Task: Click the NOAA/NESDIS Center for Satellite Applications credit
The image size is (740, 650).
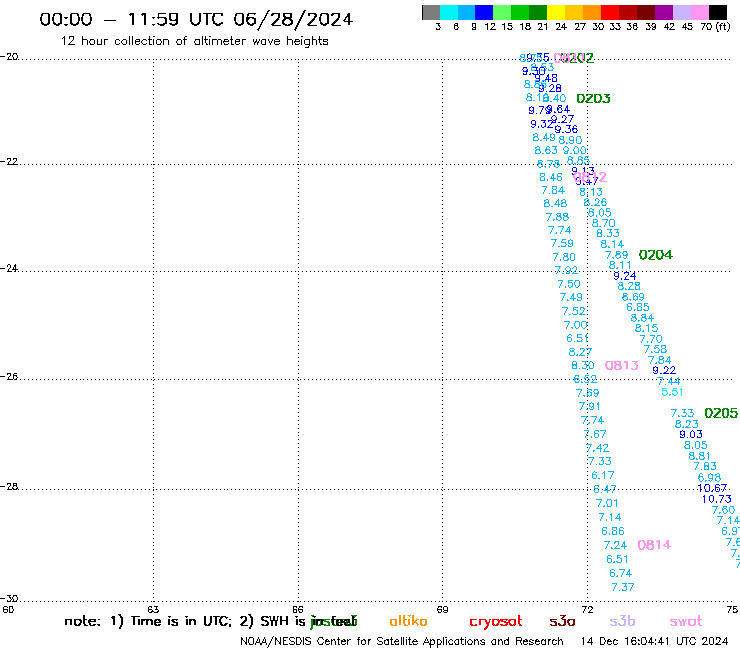Action: coord(402,642)
